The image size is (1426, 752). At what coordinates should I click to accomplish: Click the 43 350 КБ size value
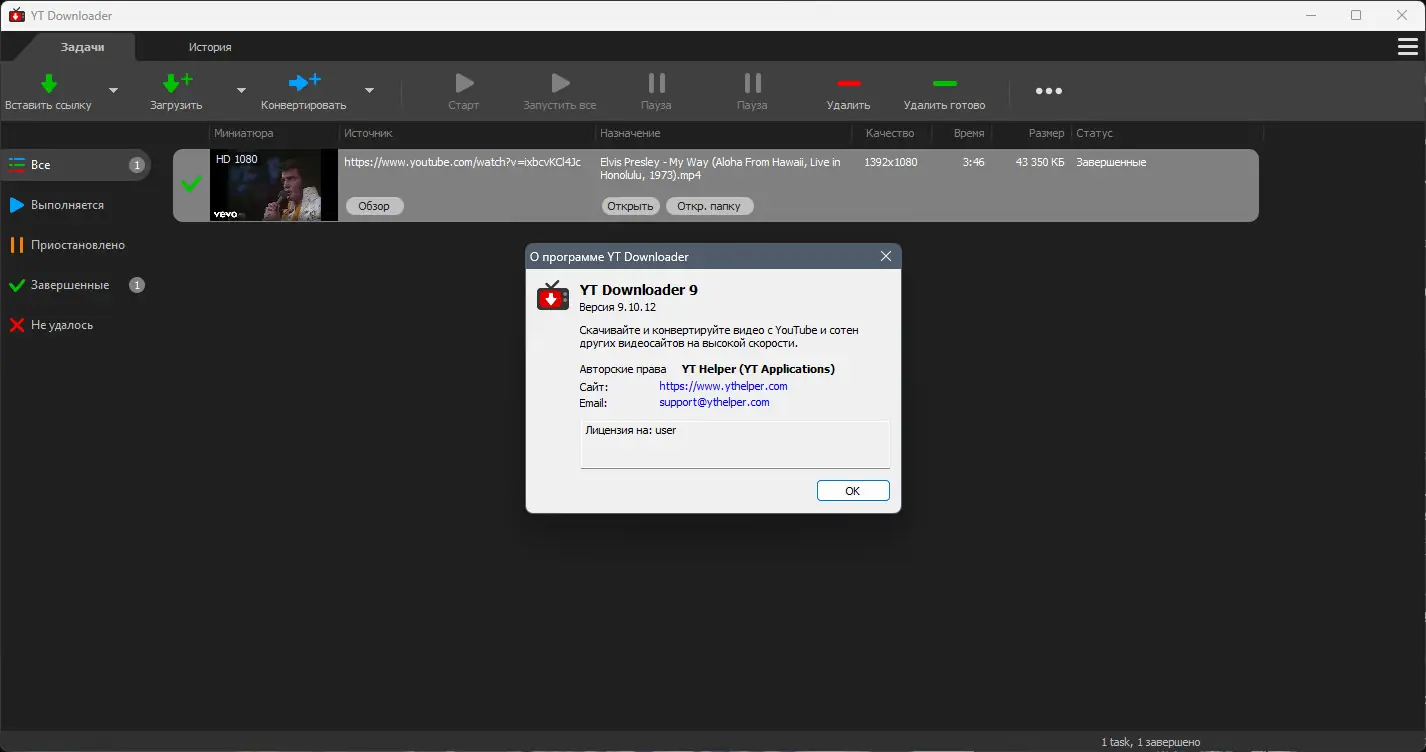tap(1040, 162)
